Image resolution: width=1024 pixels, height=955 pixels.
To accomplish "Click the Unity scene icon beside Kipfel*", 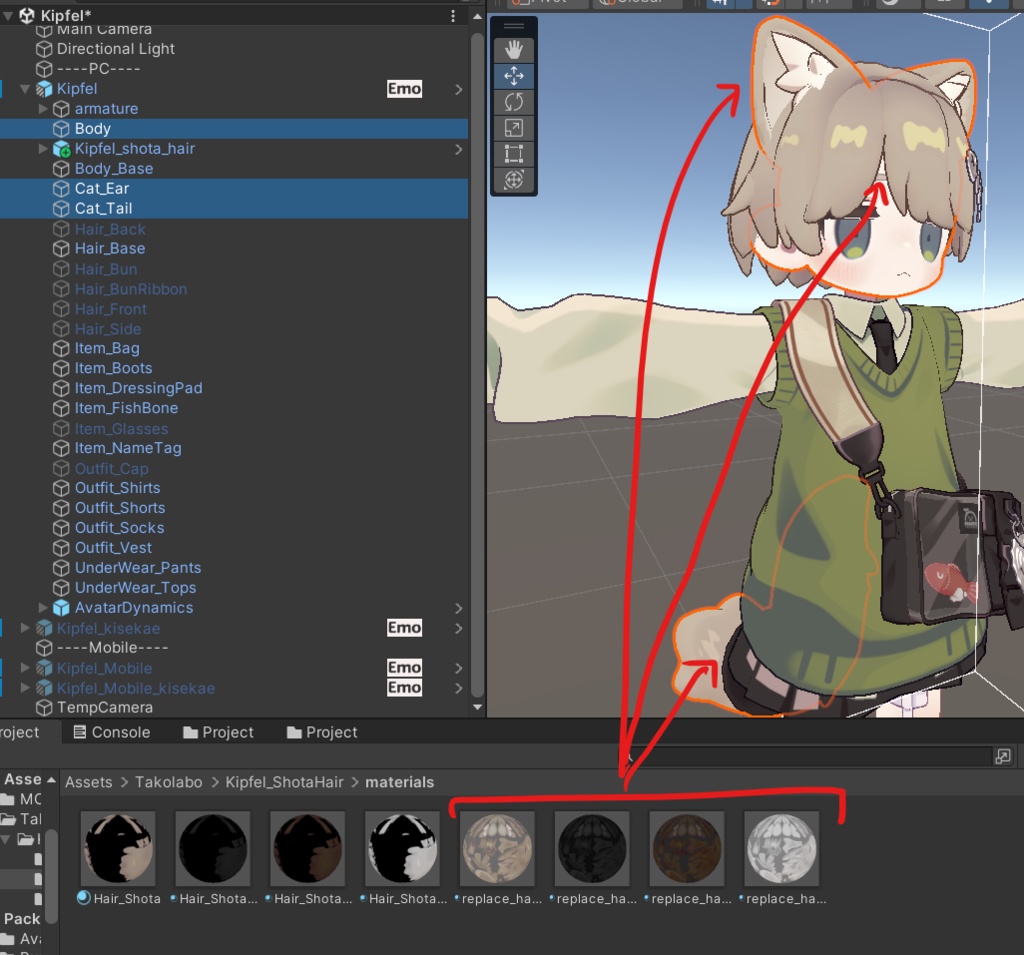I will pyautogui.click(x=27, y=15).
